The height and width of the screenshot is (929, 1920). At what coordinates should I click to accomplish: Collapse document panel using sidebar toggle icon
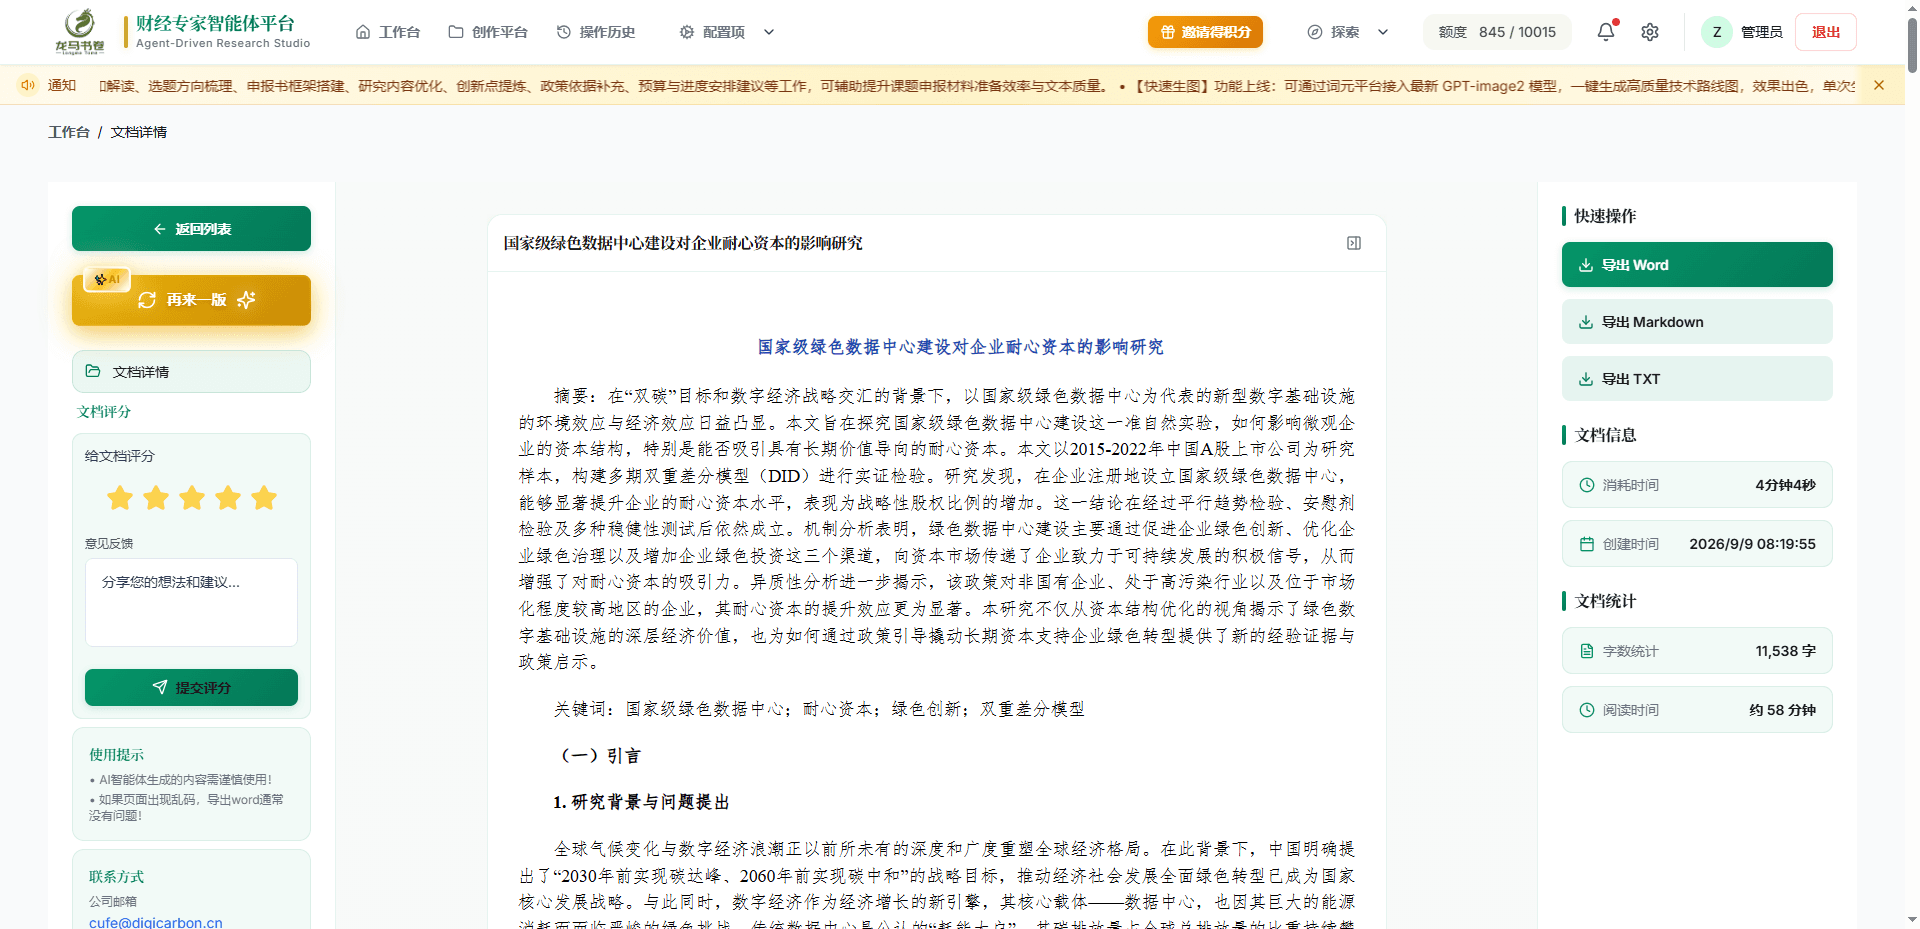point(1354,243)
